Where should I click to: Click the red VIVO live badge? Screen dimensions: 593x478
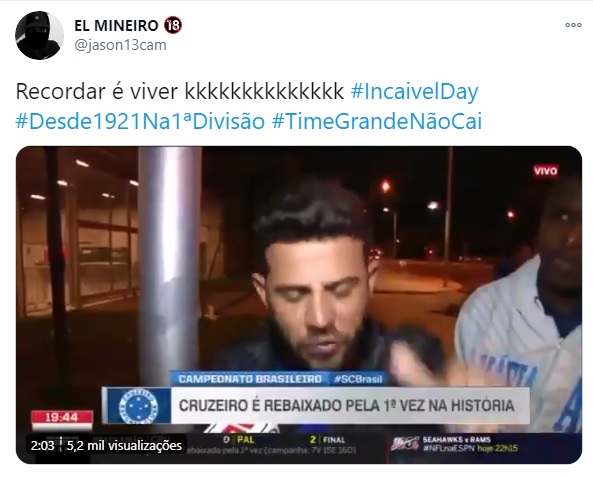tap(545, 171)
